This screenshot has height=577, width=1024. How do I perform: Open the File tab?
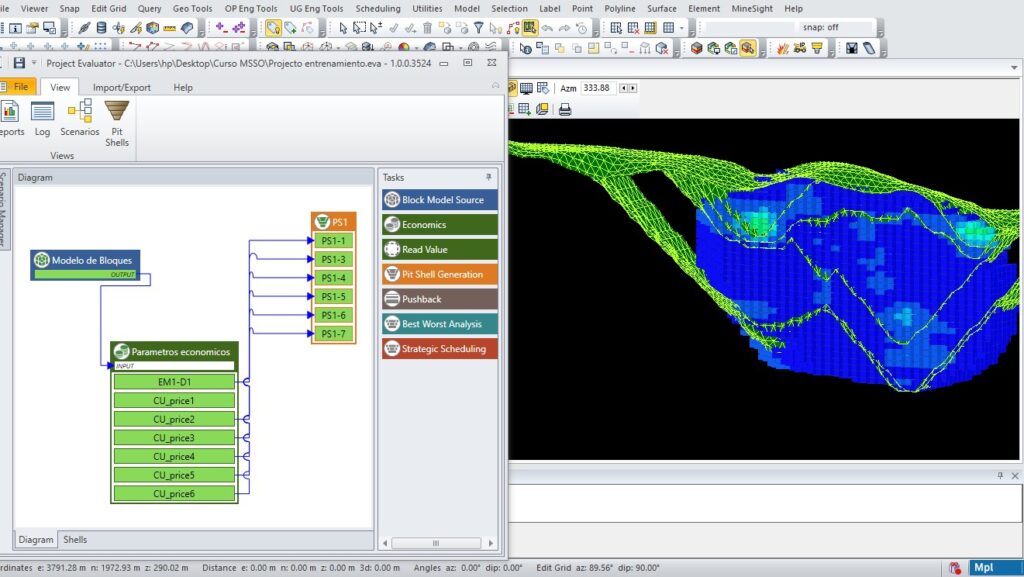pyautogui.click(x=16, y=86)
